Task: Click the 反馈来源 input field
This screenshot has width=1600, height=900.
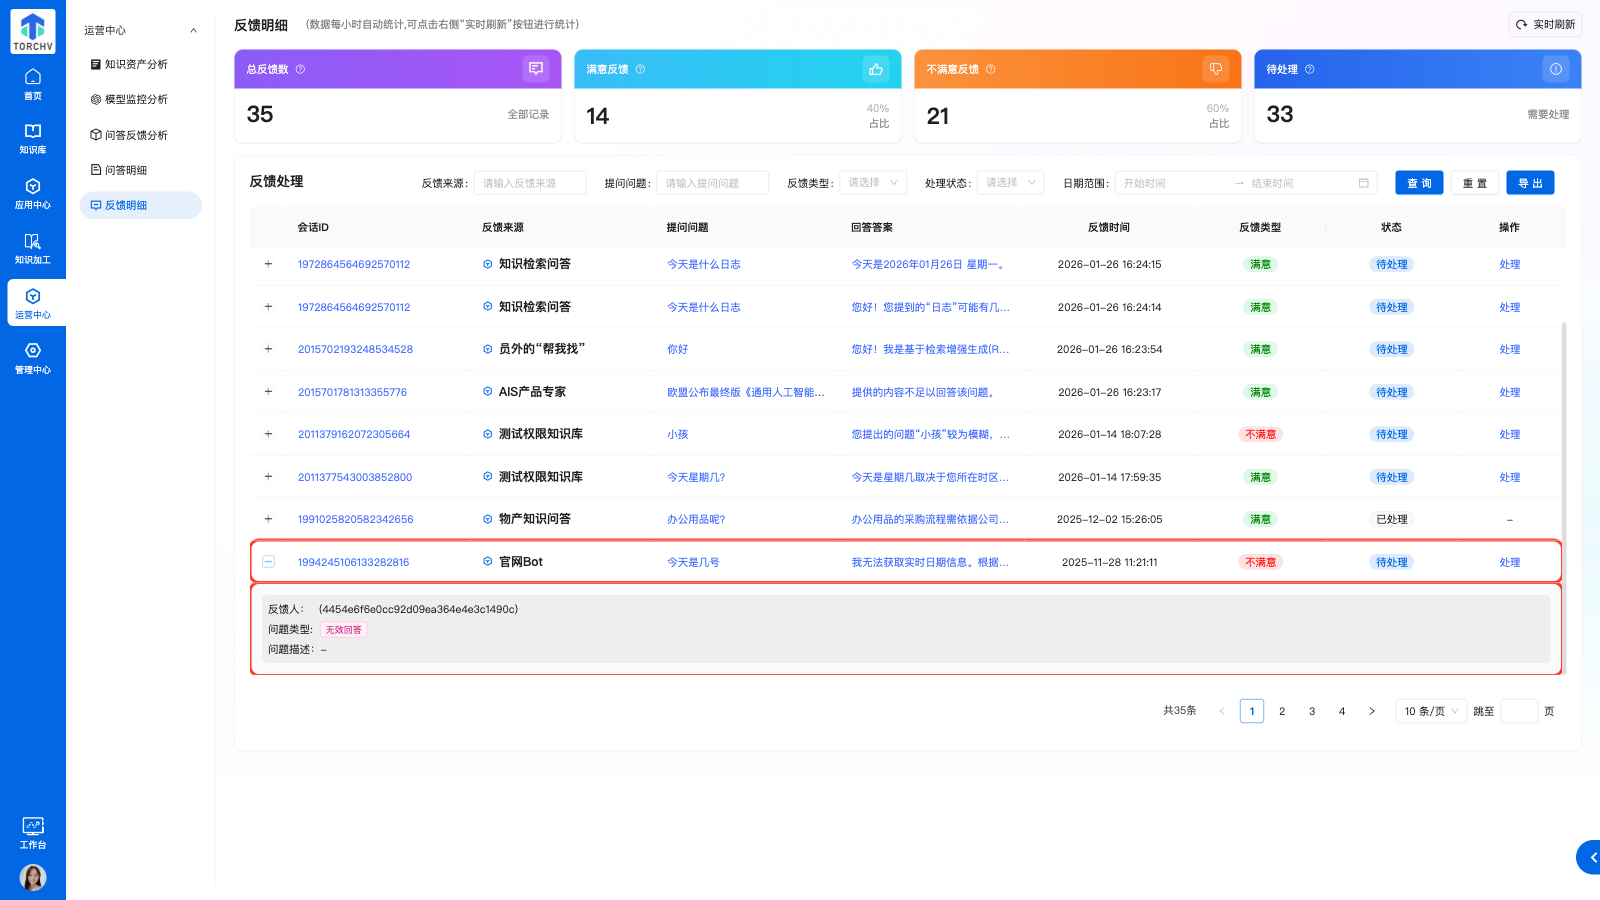Action: pos(529,183)
